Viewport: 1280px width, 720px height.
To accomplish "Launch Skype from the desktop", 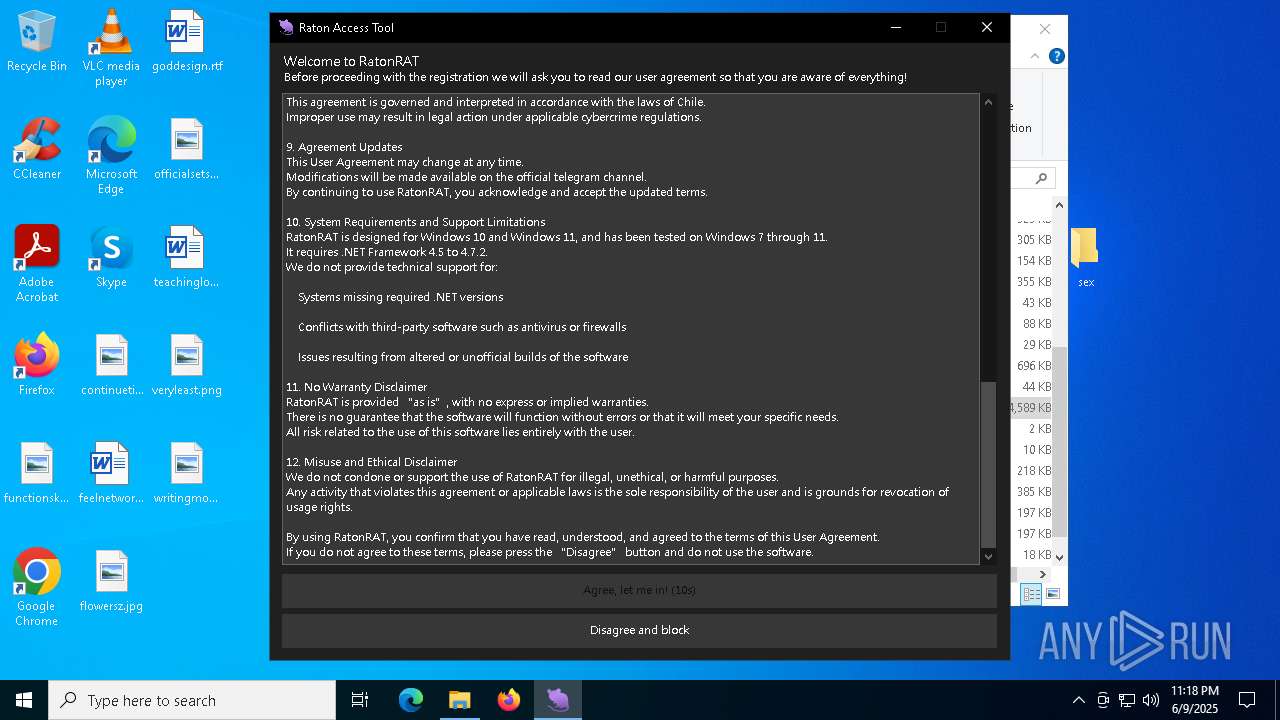I will pos(111,258).
